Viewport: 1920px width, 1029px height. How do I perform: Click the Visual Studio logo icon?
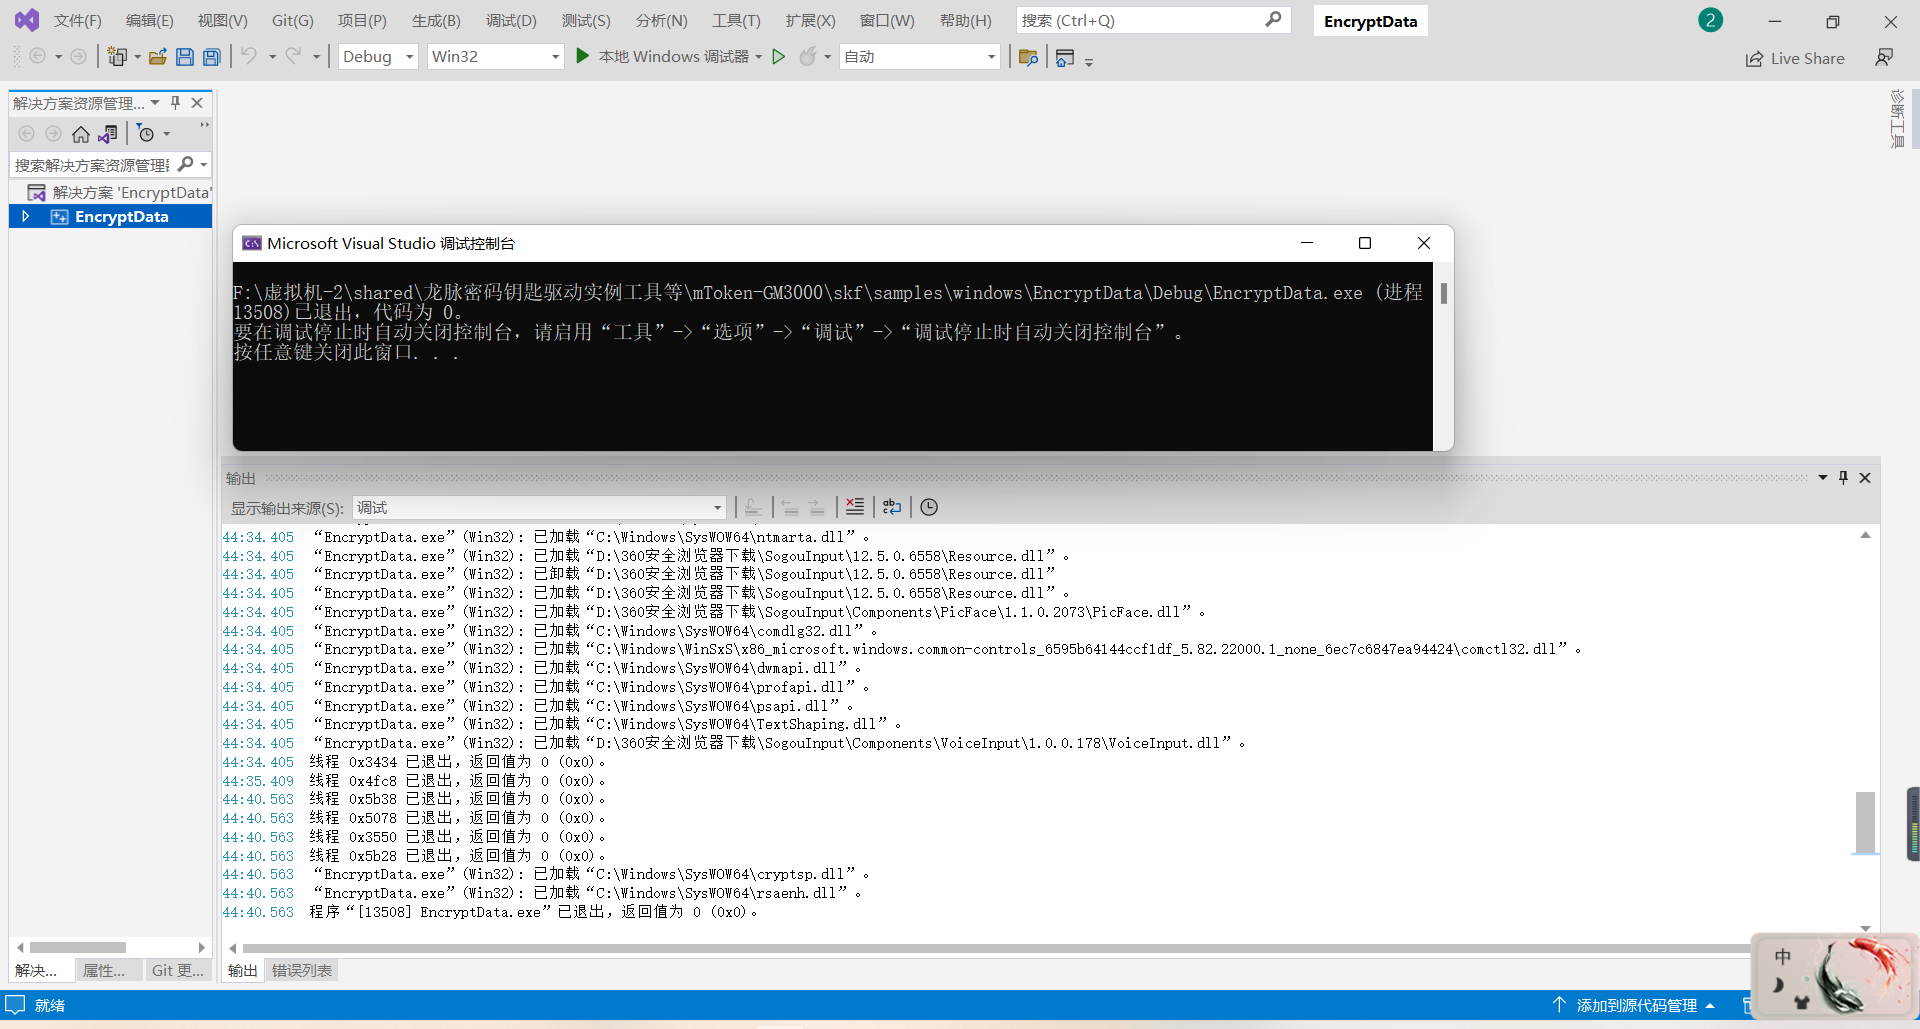point(27,20)
